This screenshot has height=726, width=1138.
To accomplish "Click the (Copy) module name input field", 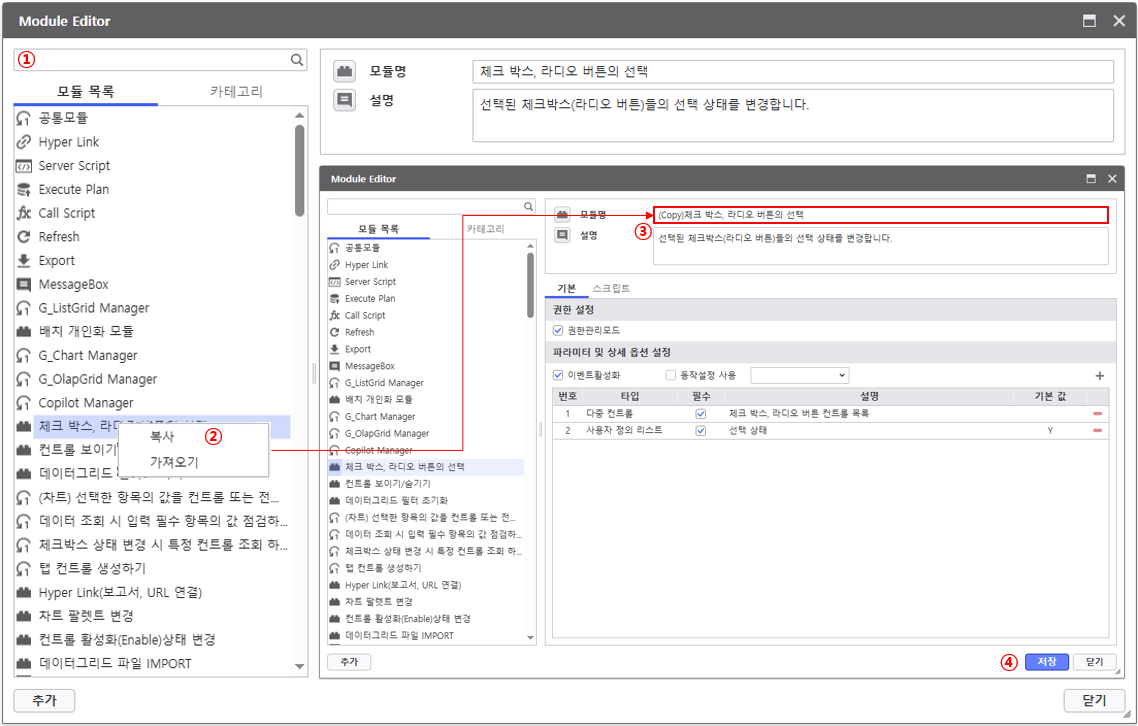I will click(880, 215).
